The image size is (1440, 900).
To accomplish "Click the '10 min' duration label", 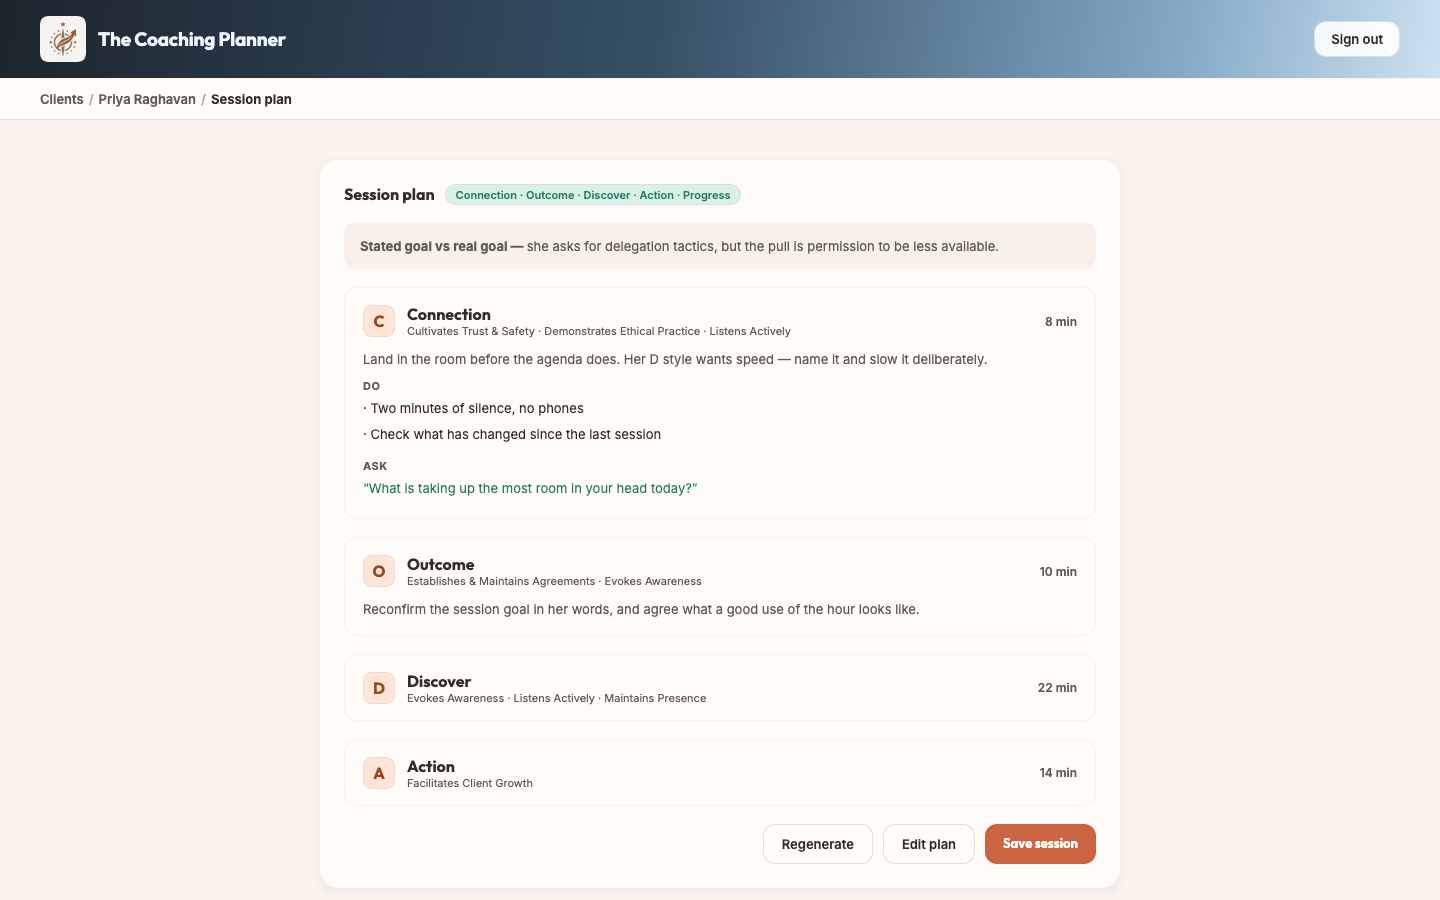I will click(x=1058, y=572).
